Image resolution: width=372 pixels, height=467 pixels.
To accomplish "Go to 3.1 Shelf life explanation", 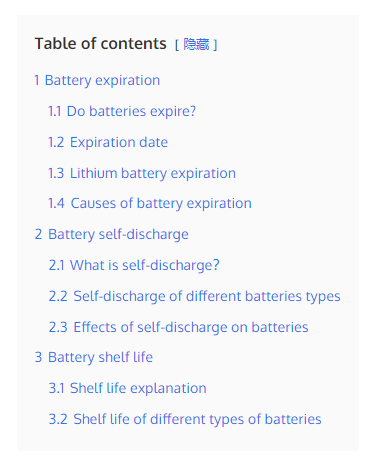I will (128, 388).
